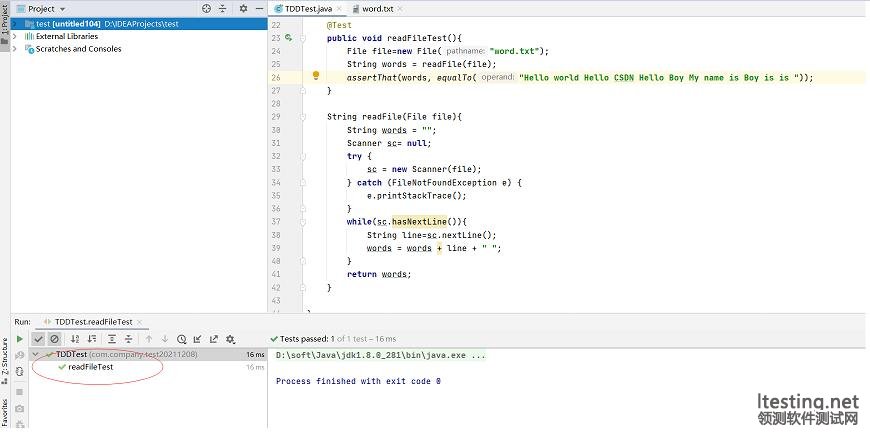Click the "word.txt" string on line 24
This screenshot has width=870, height=432.
(514, 51)
